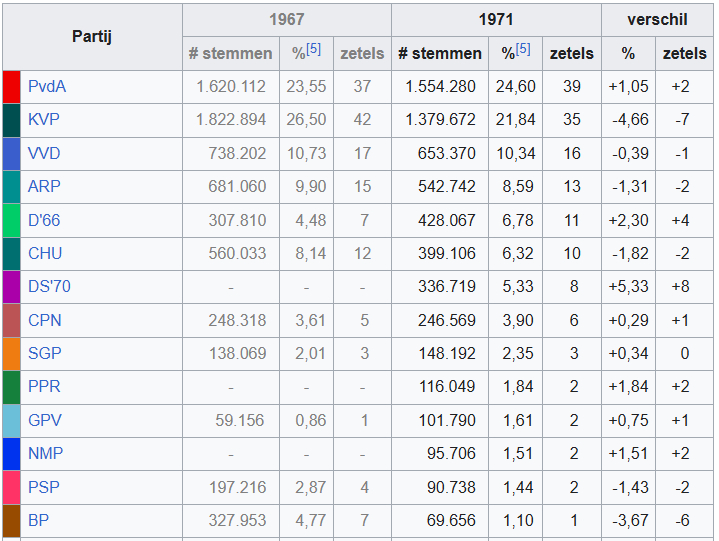The height and width of the screenshot is (541, 719).
Task: Click the red PvdA color swatch
Action: pos(12,87)
